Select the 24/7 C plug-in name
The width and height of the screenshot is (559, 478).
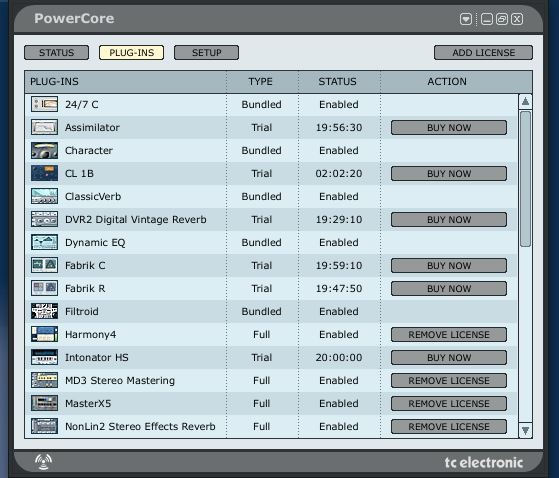click(x=82, y=104)
